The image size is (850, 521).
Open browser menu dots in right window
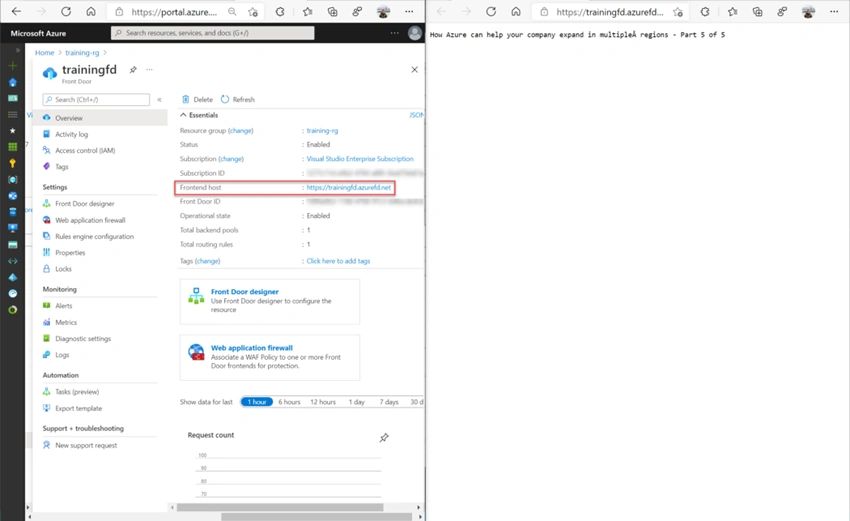[x=834, y=11]
